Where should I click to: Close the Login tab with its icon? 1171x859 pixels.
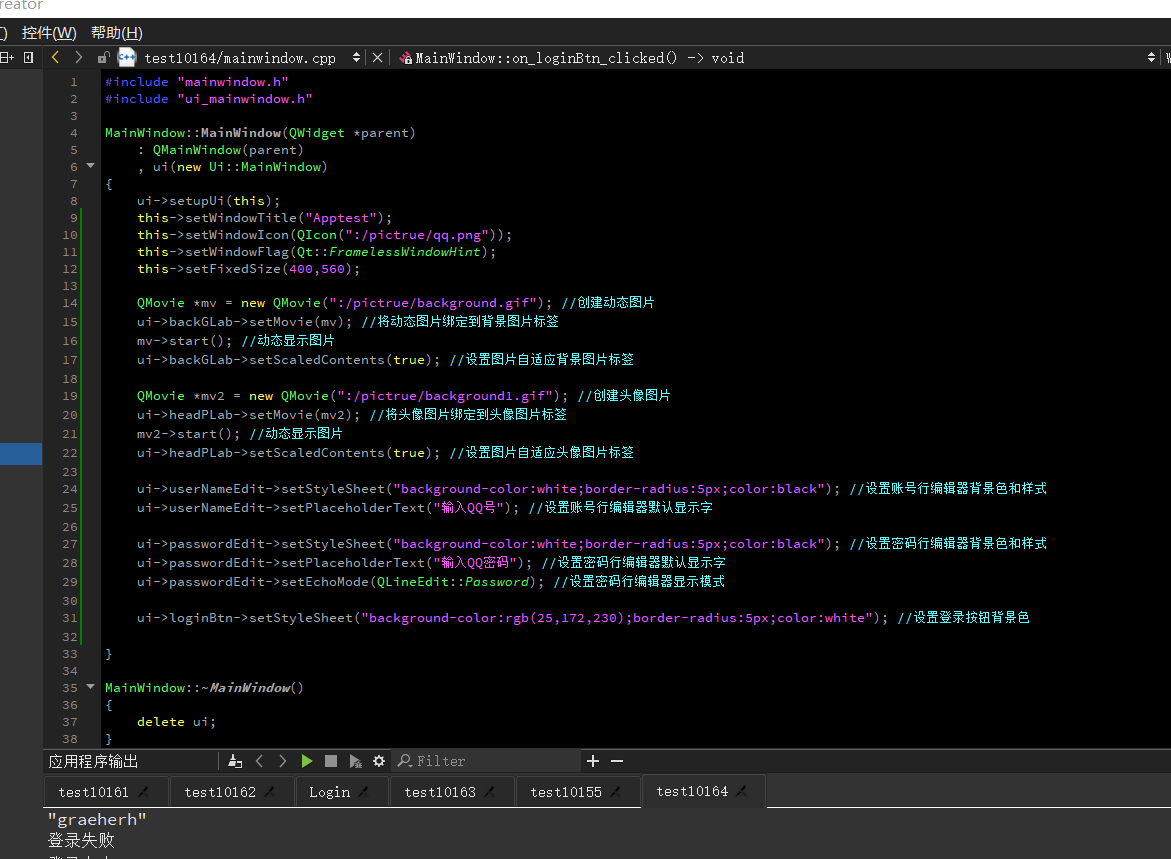click(364, 792)
